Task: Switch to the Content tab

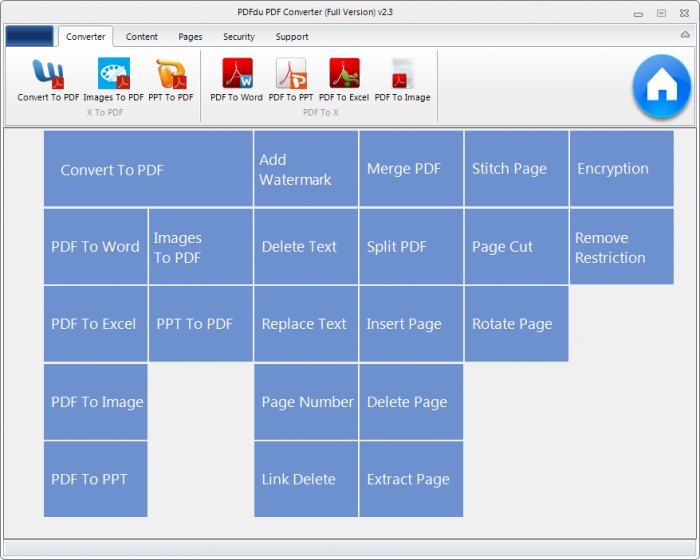Action: coord(142,37)
